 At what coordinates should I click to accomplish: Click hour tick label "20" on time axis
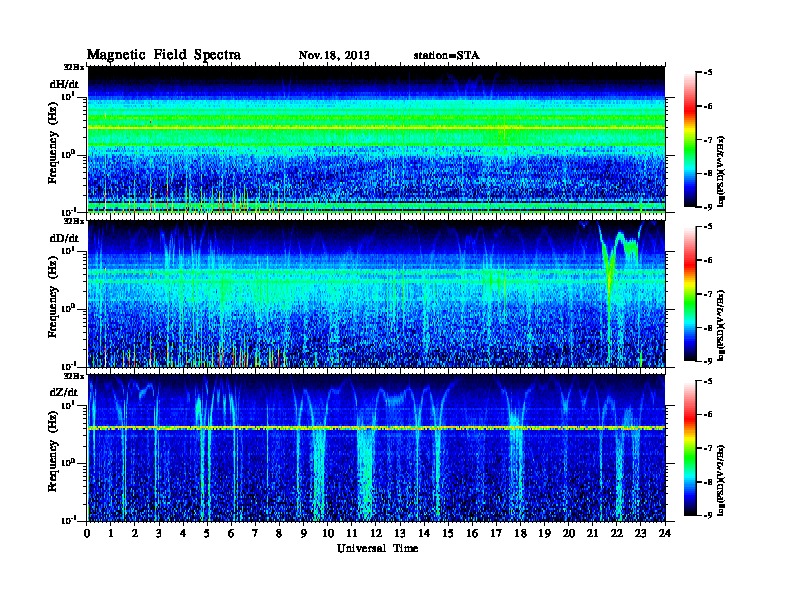568,533
